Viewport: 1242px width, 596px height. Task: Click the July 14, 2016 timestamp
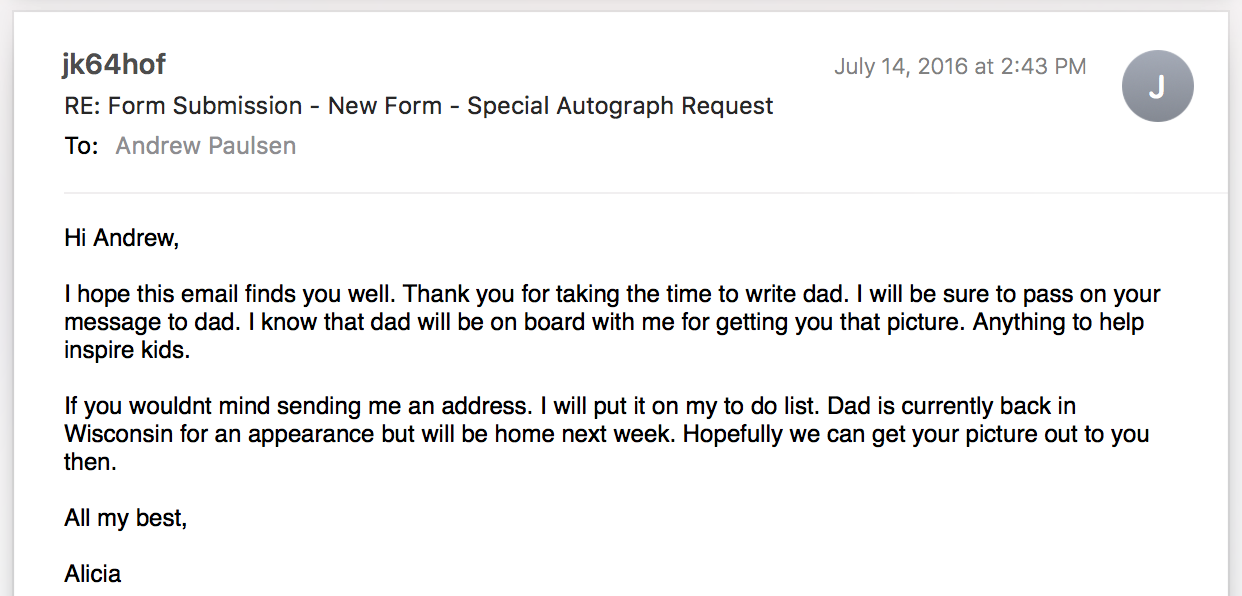click(900, 67)
